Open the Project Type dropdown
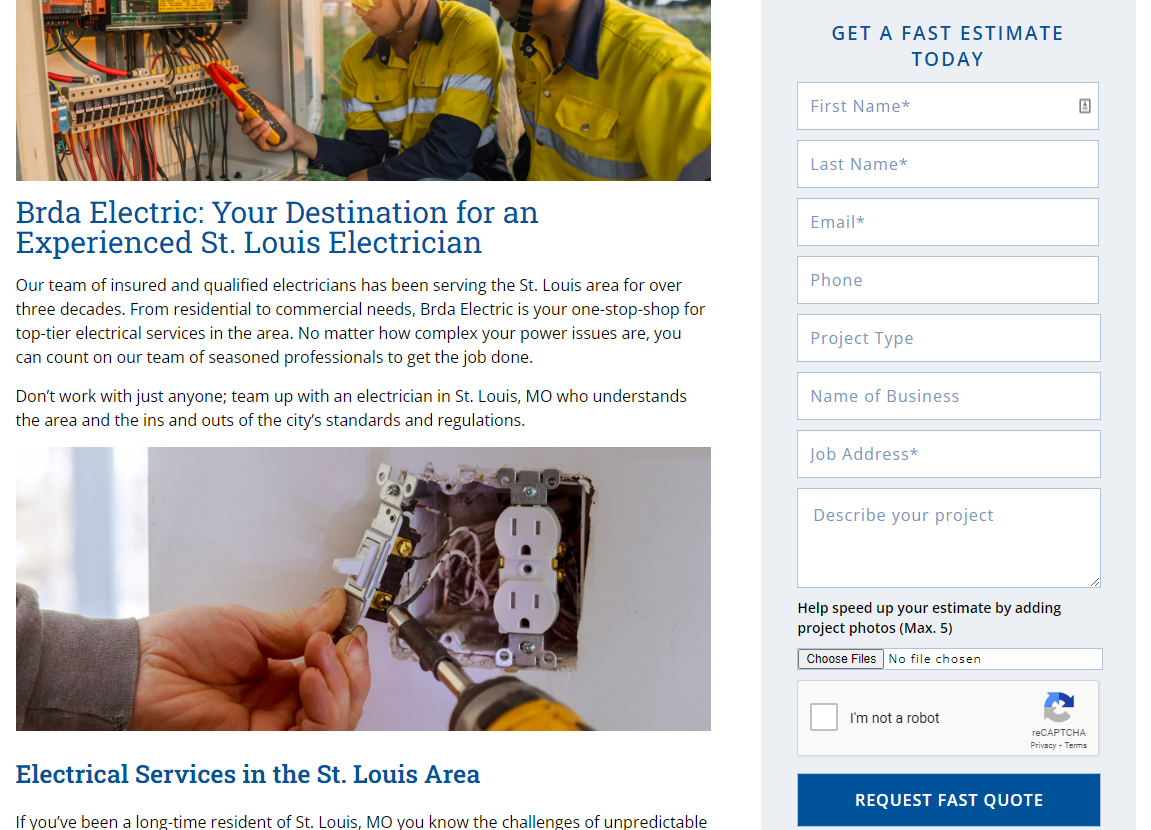Image resolution: width=1151 pixels, height=830 pixels. [x=948, y=338]
